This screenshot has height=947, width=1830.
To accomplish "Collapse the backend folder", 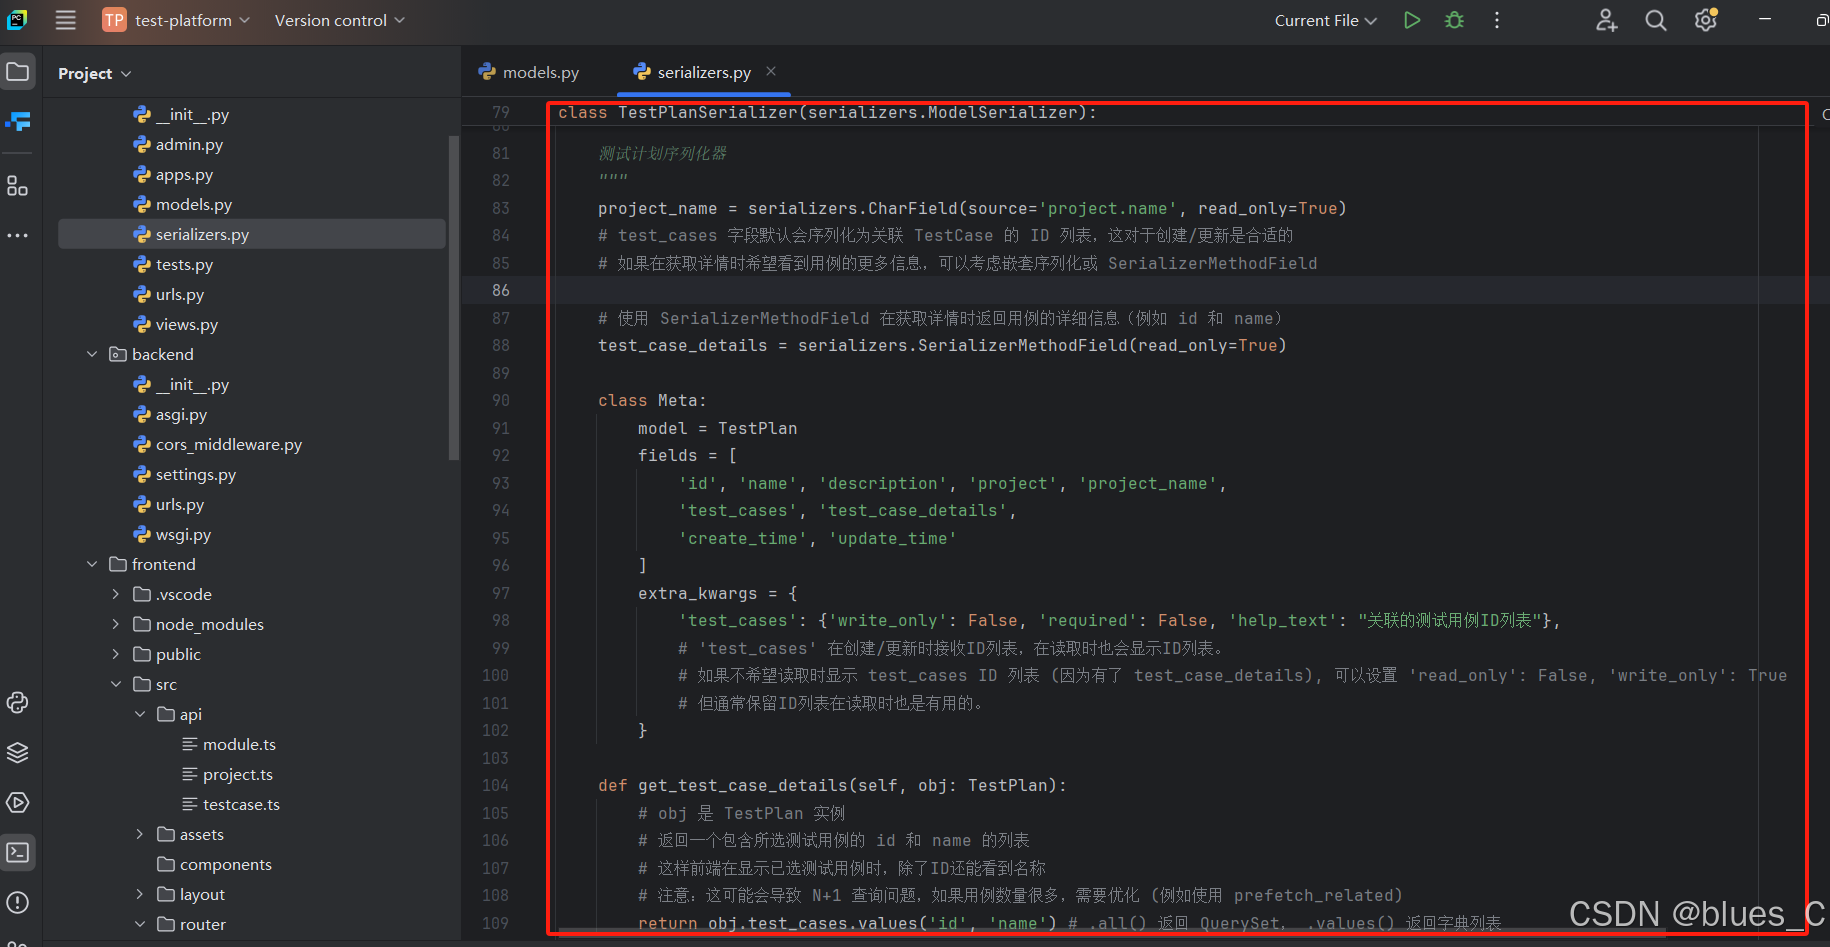I will coord(92,354).
